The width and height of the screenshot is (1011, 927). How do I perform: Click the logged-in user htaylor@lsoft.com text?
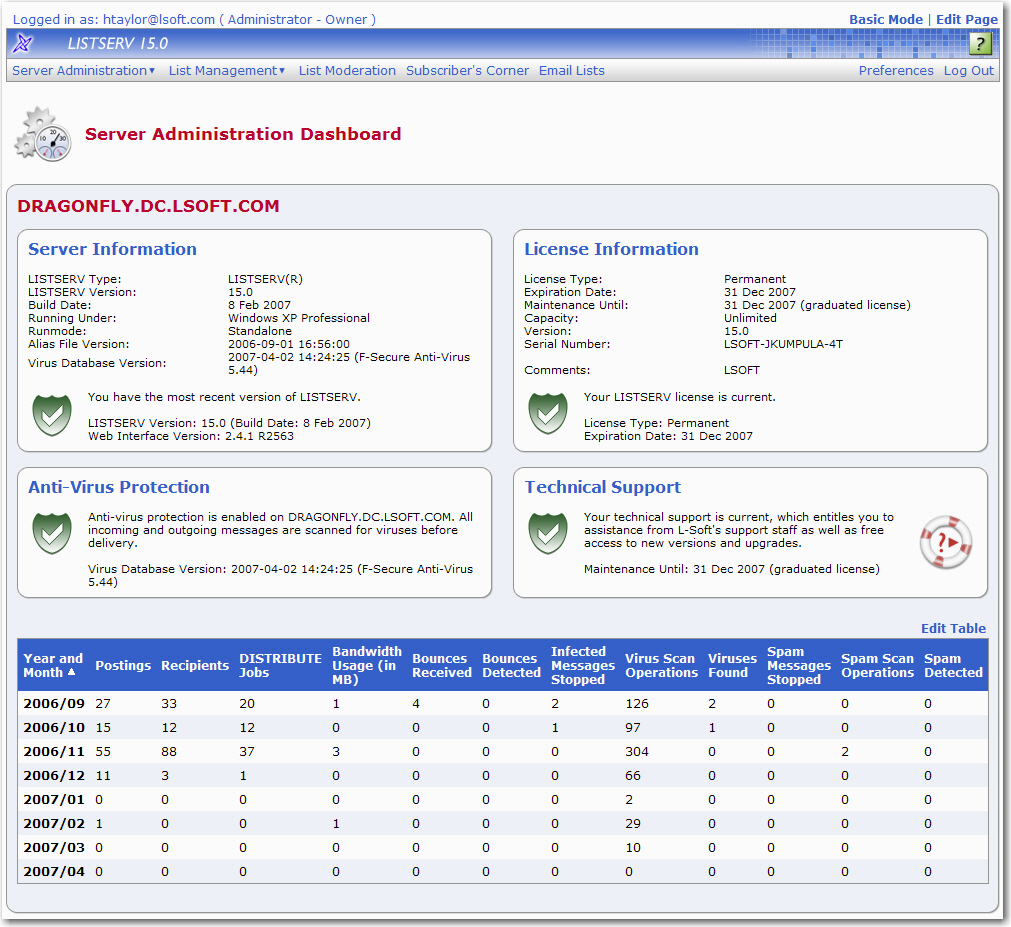159,19
